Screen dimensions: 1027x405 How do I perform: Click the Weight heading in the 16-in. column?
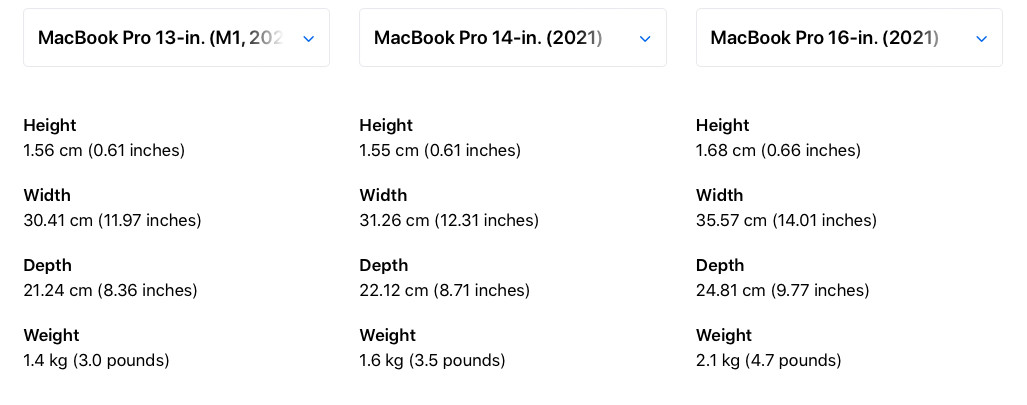coord(724,336)
